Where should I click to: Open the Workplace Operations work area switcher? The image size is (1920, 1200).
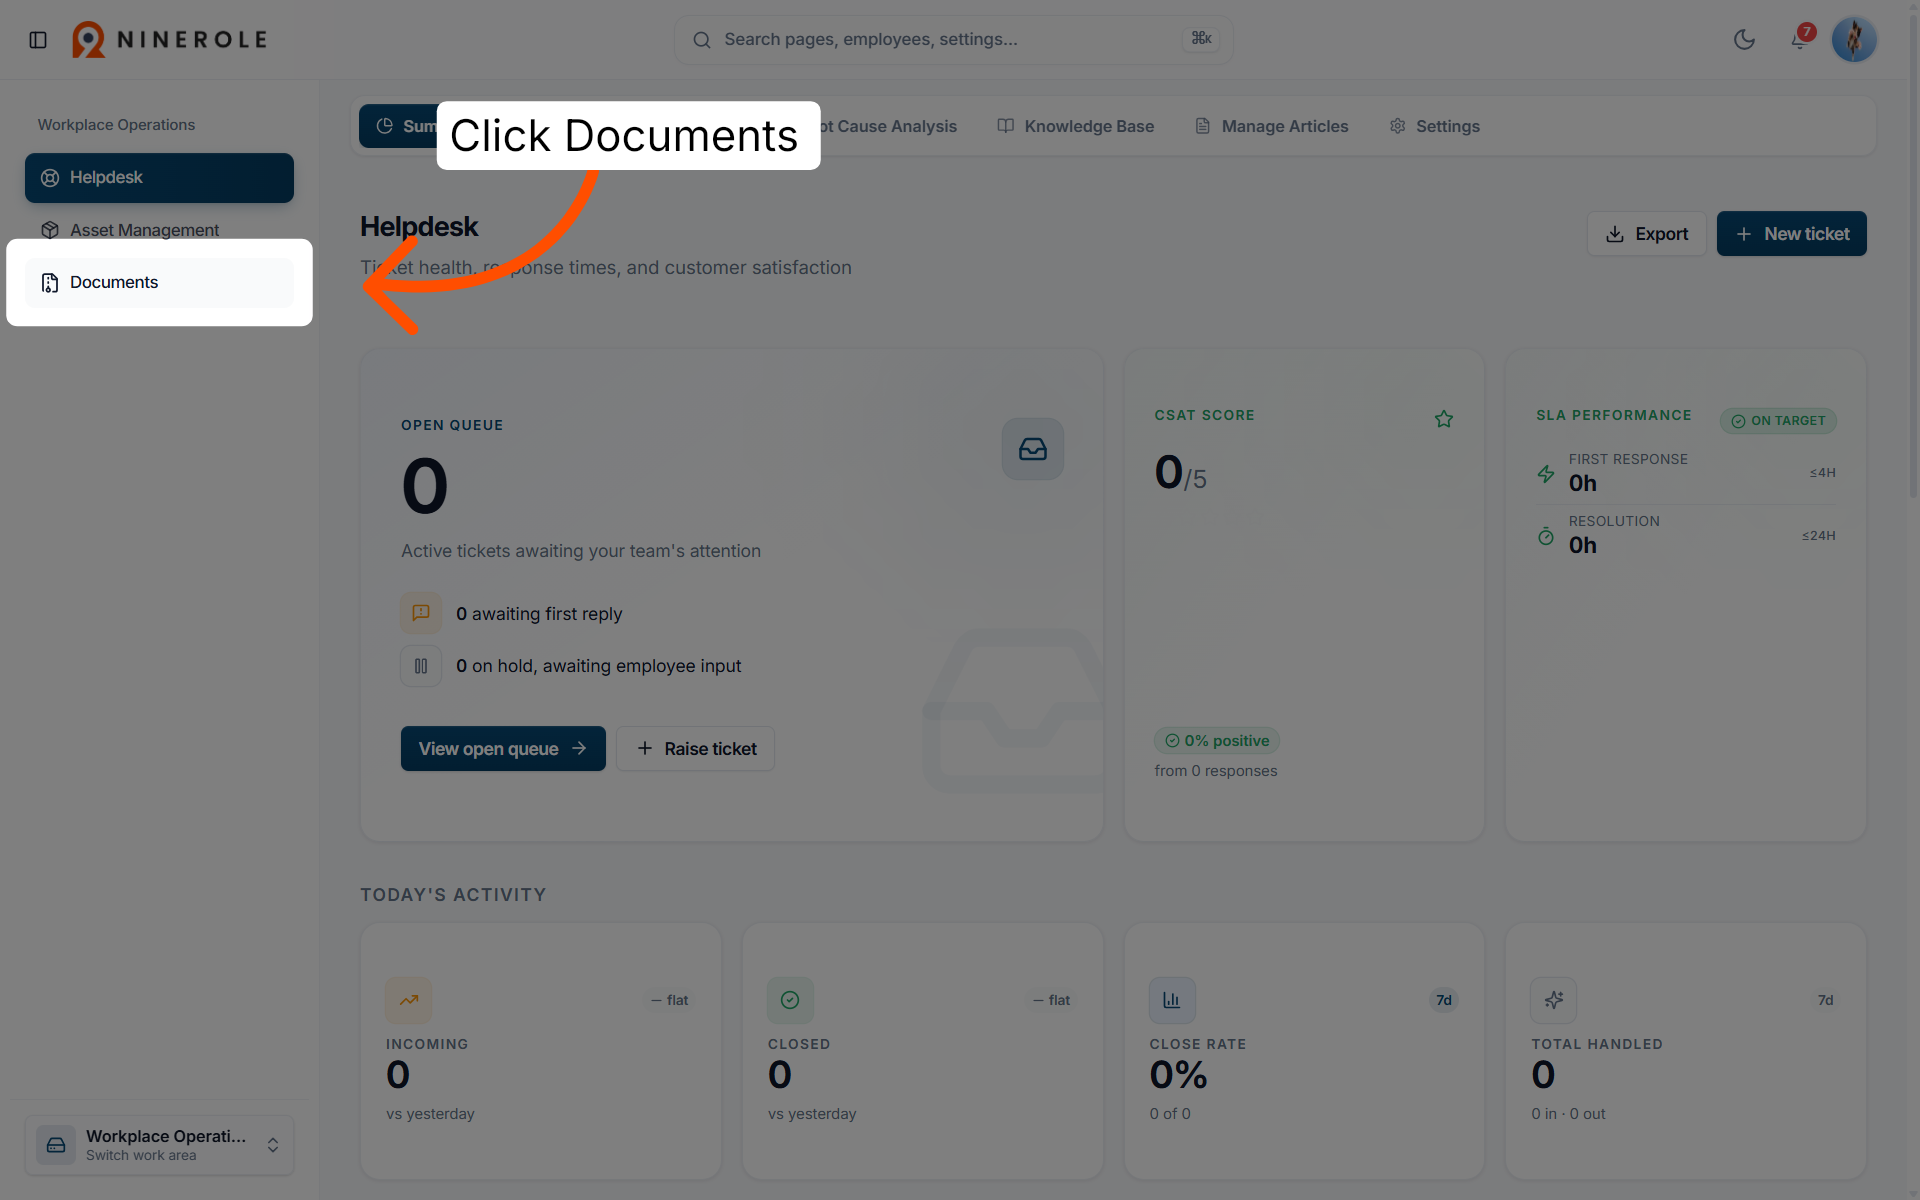point(159,1145)
